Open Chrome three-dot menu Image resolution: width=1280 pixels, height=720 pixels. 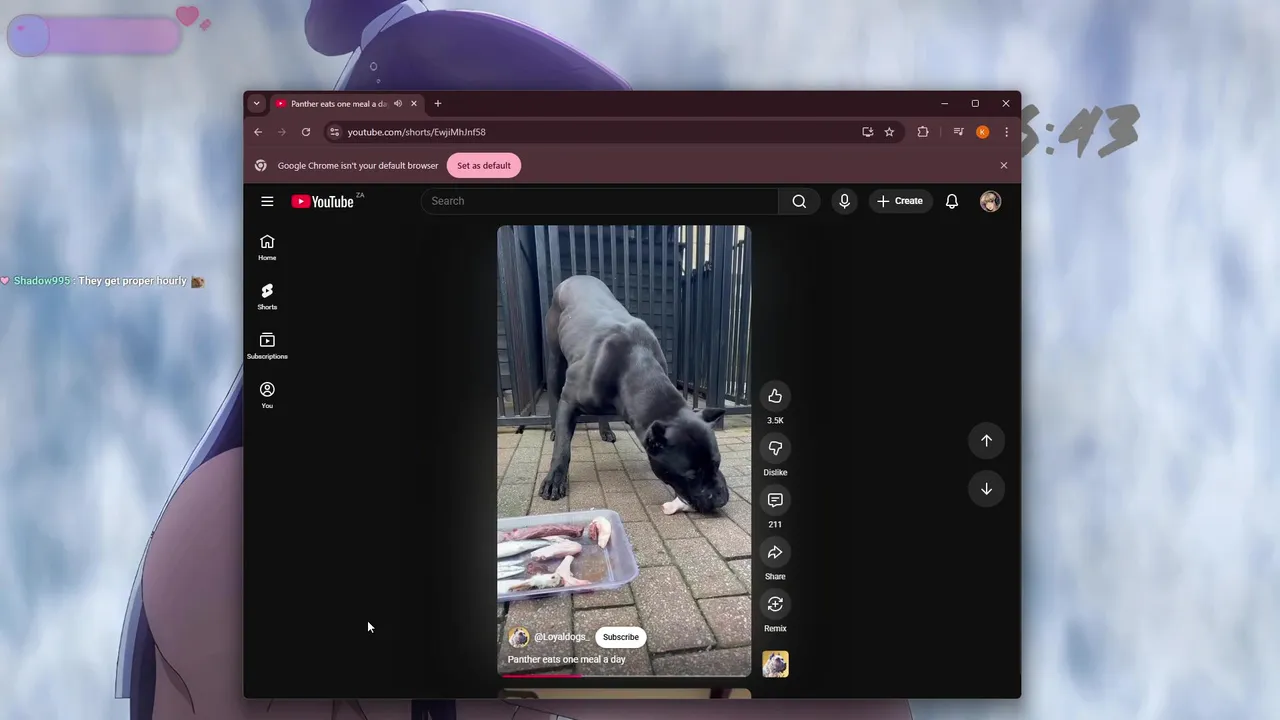click(1006, 132)
